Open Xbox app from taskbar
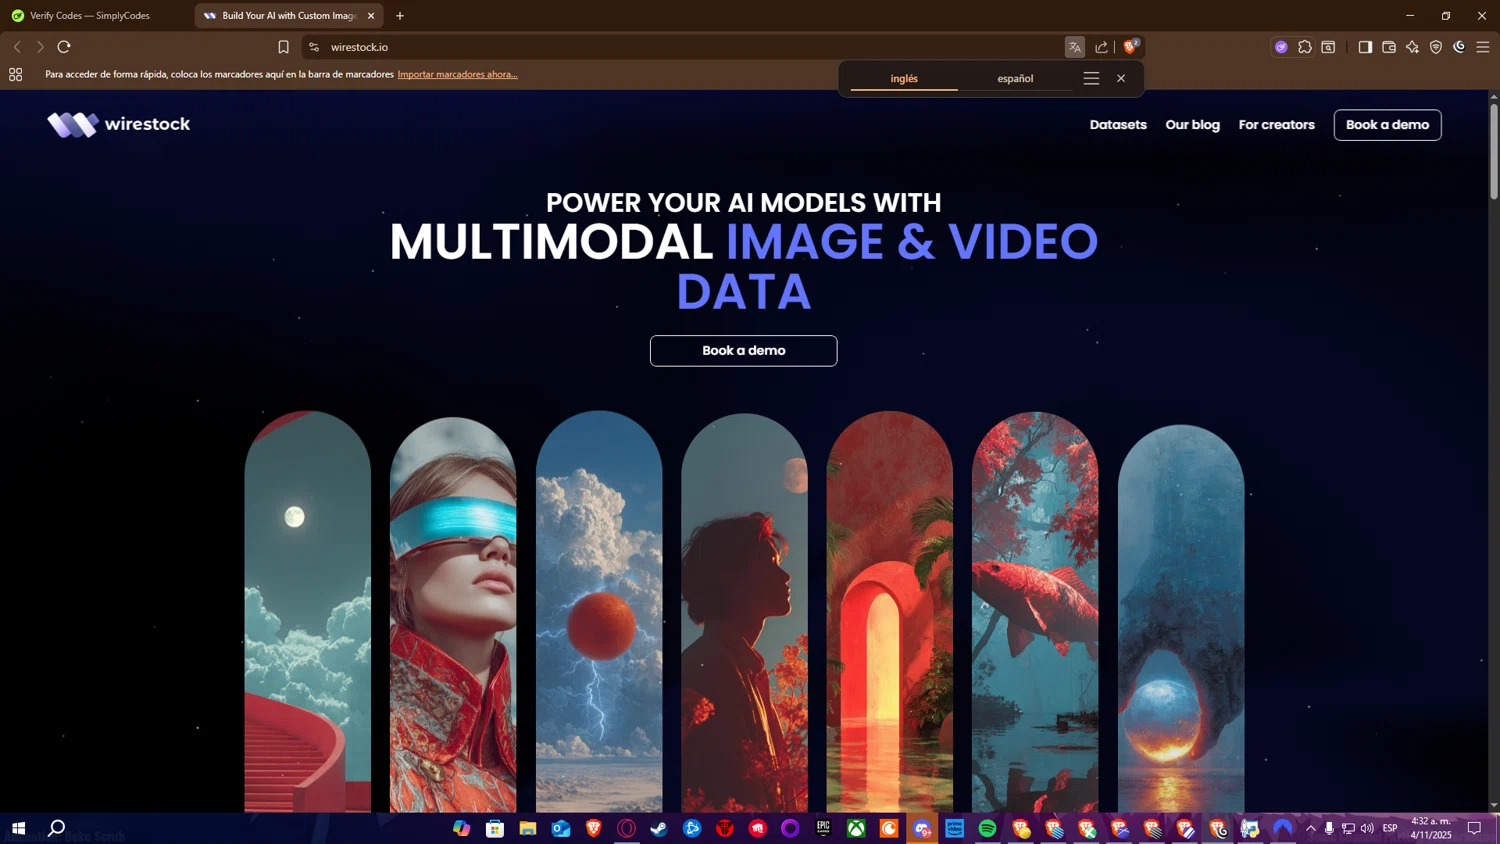Viewport: 1500px width, 844px height. click(856, 828)
